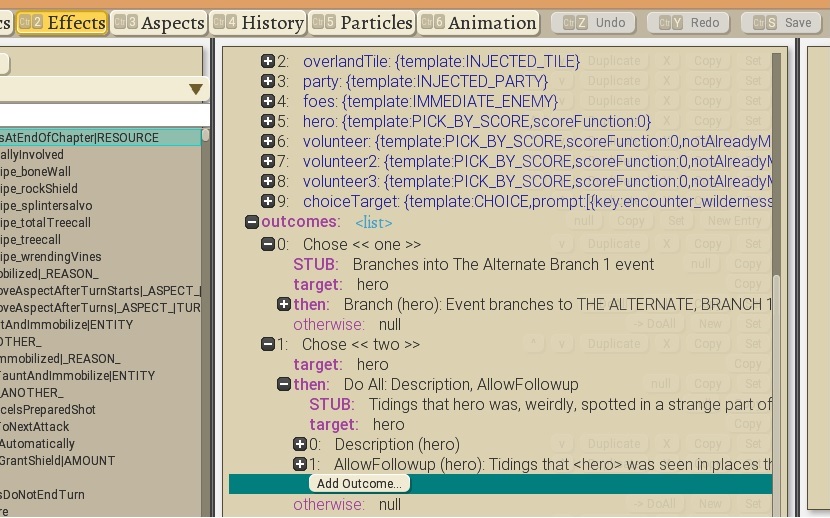Collapse the outcomes list
Image resolution: width=830 pixels, height=518 pixels.
252,222
